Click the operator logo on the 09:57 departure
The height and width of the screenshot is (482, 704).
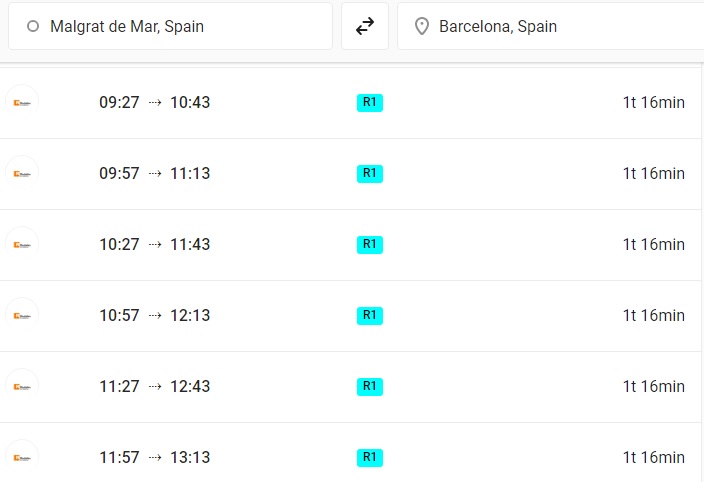point(22,173)
